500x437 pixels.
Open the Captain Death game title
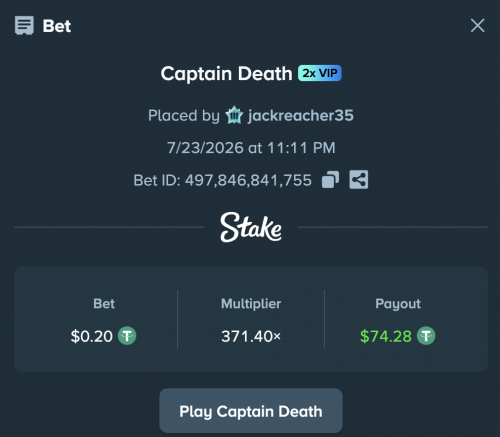click(x=226, y=74)
